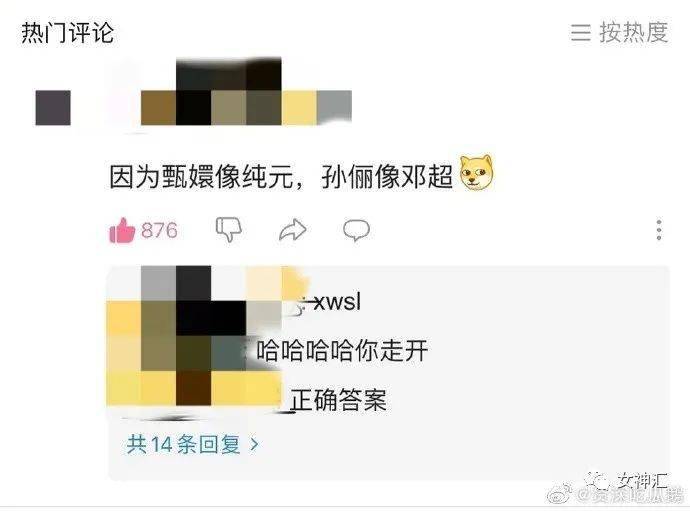
Task: Open the reply 正确答案
Action: point(338,400)
